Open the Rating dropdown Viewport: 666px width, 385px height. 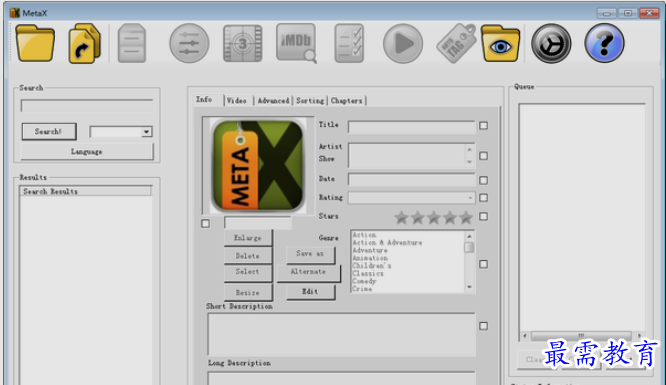[470, 198]
